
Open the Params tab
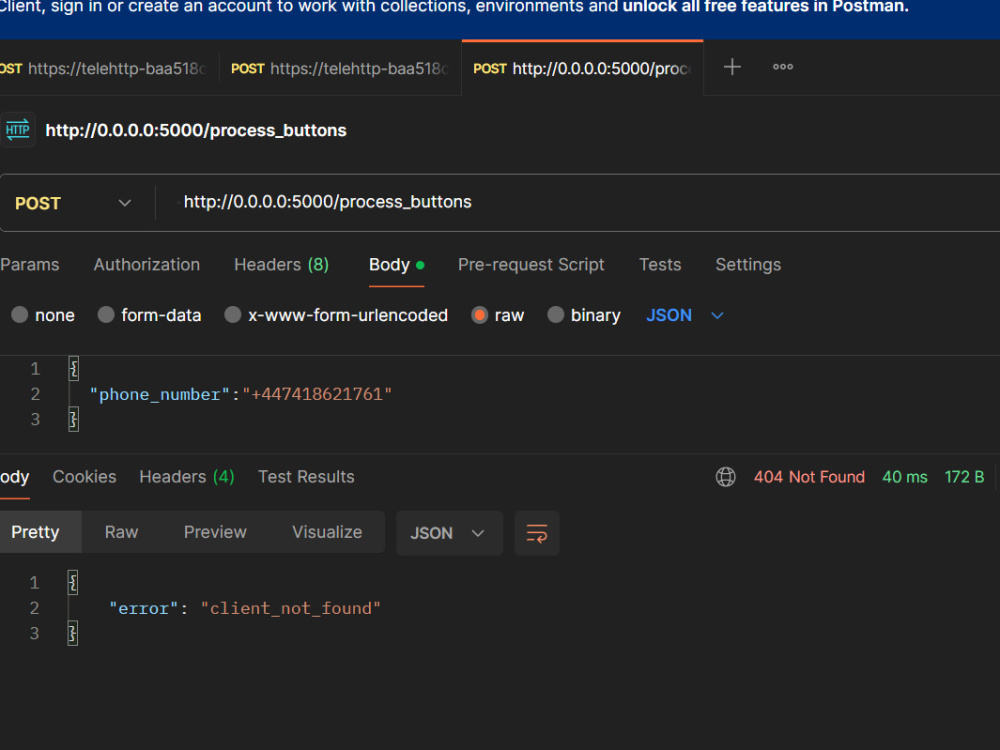pyautogui.click(x=29, y=265)
